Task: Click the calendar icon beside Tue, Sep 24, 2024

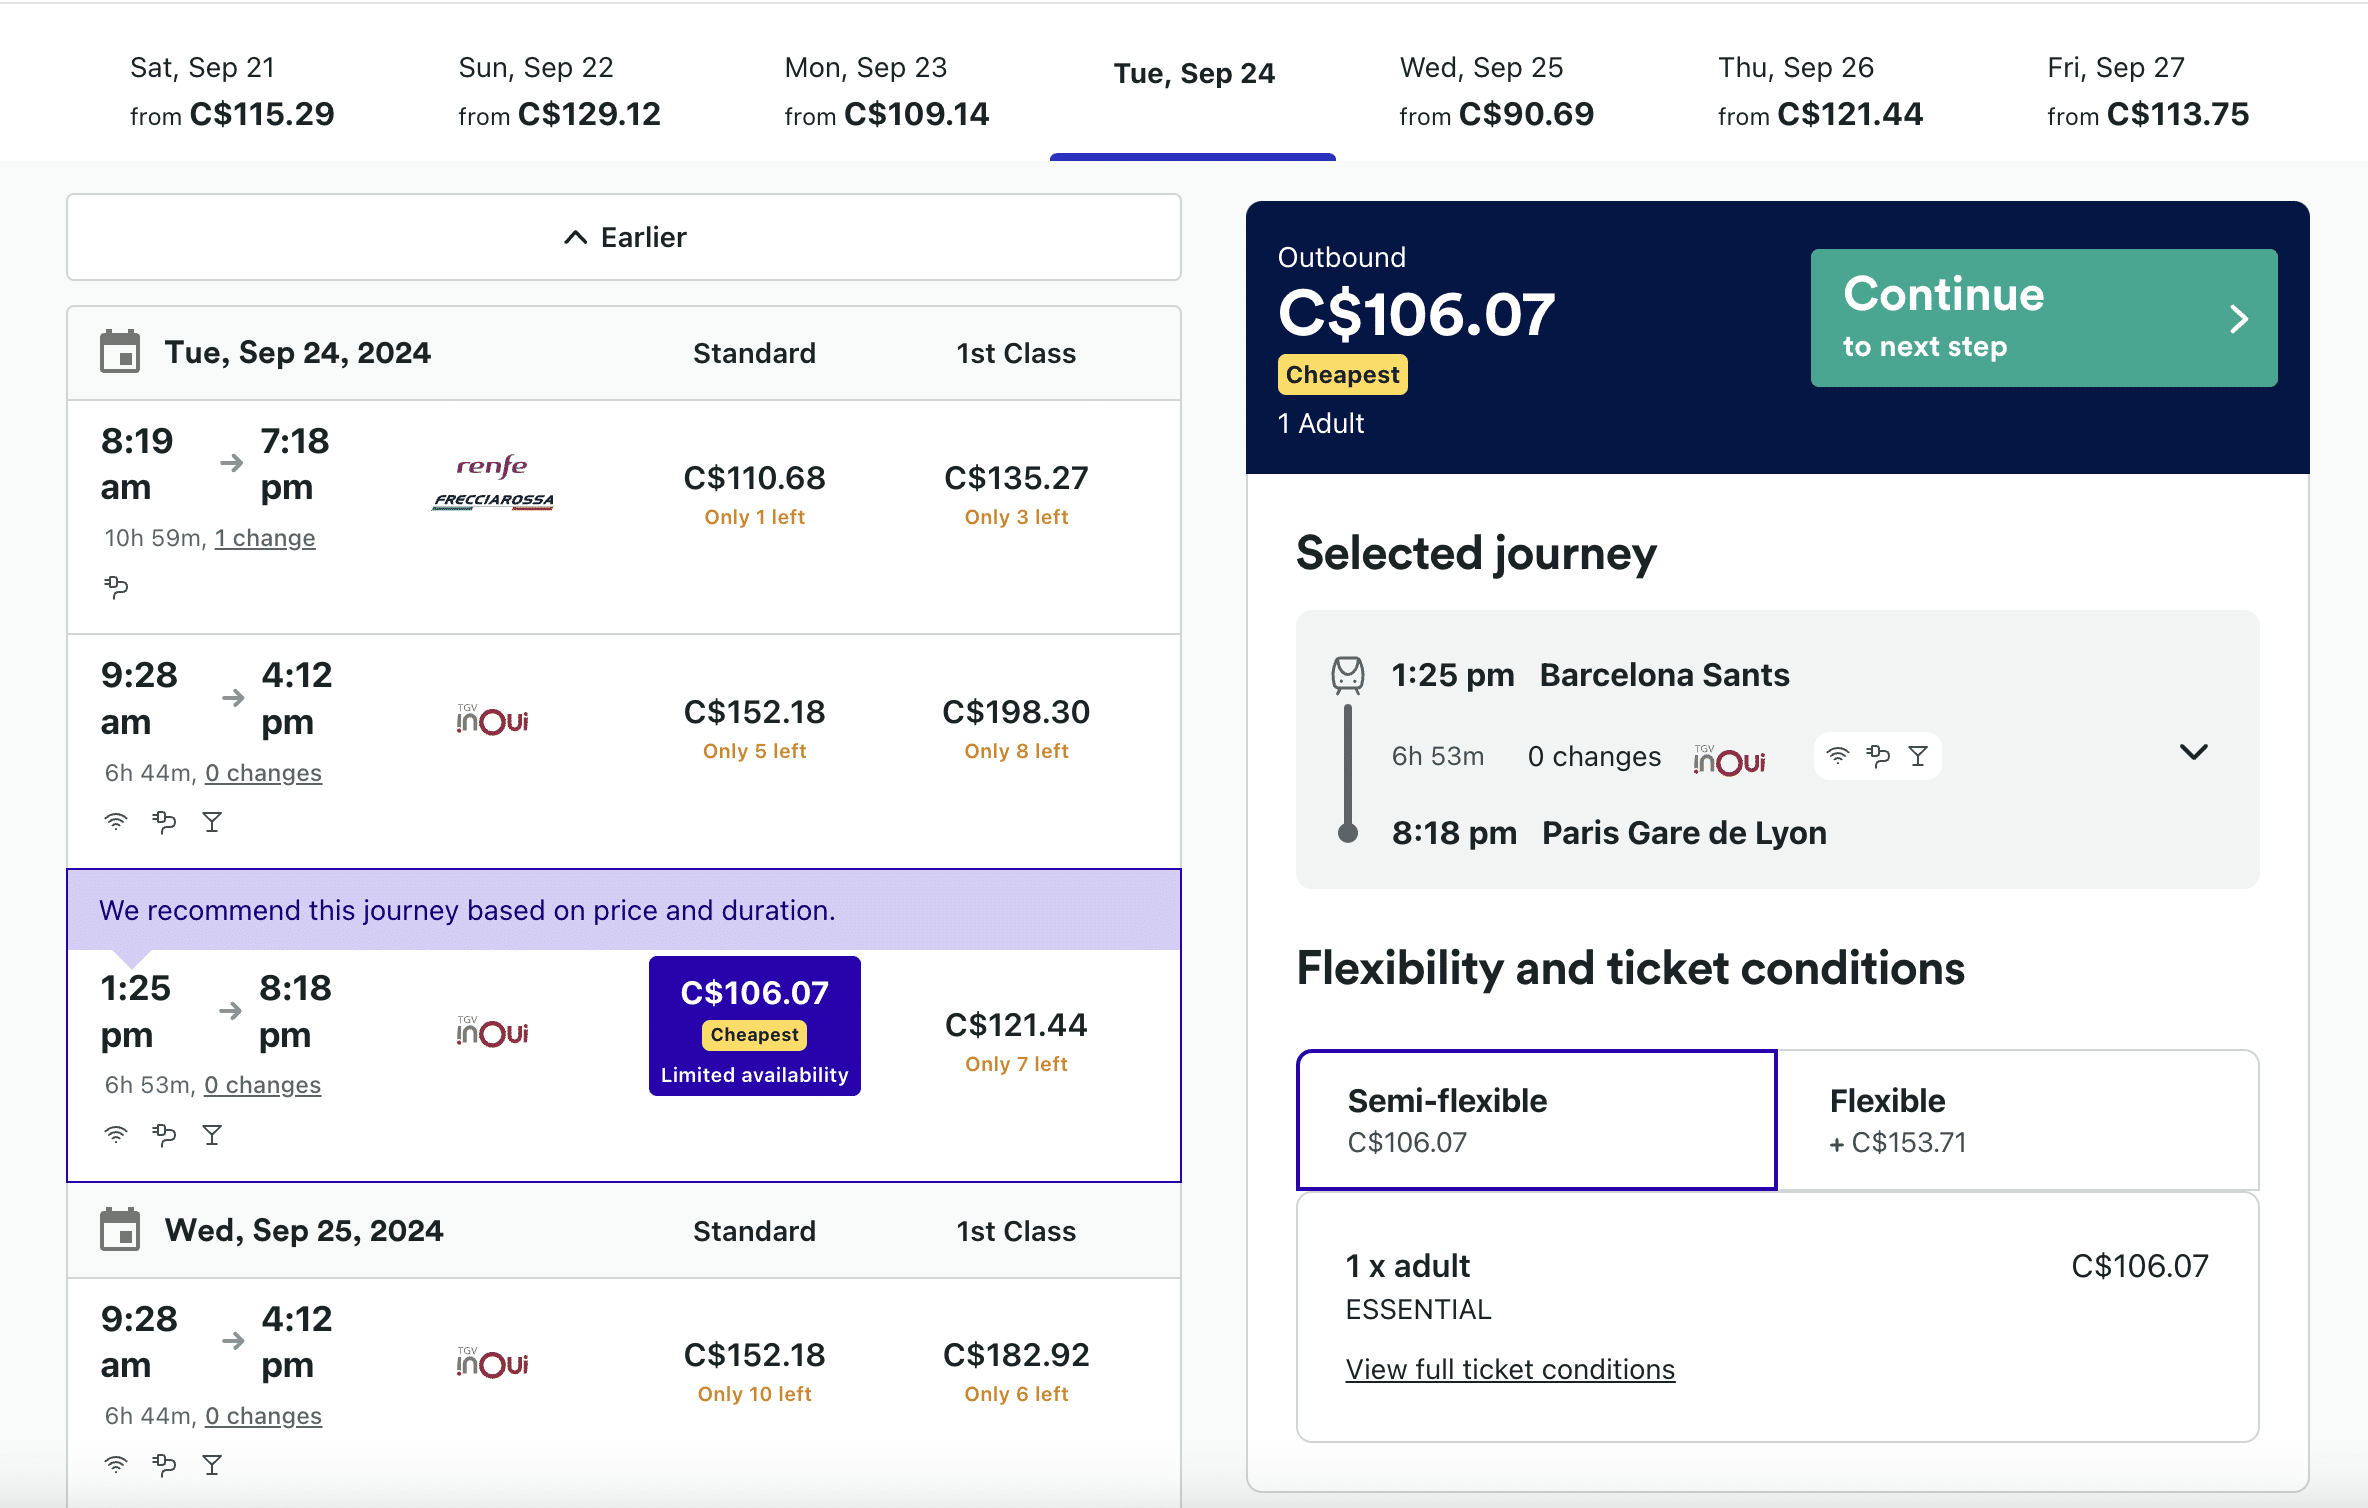Action: coord(120,353)
